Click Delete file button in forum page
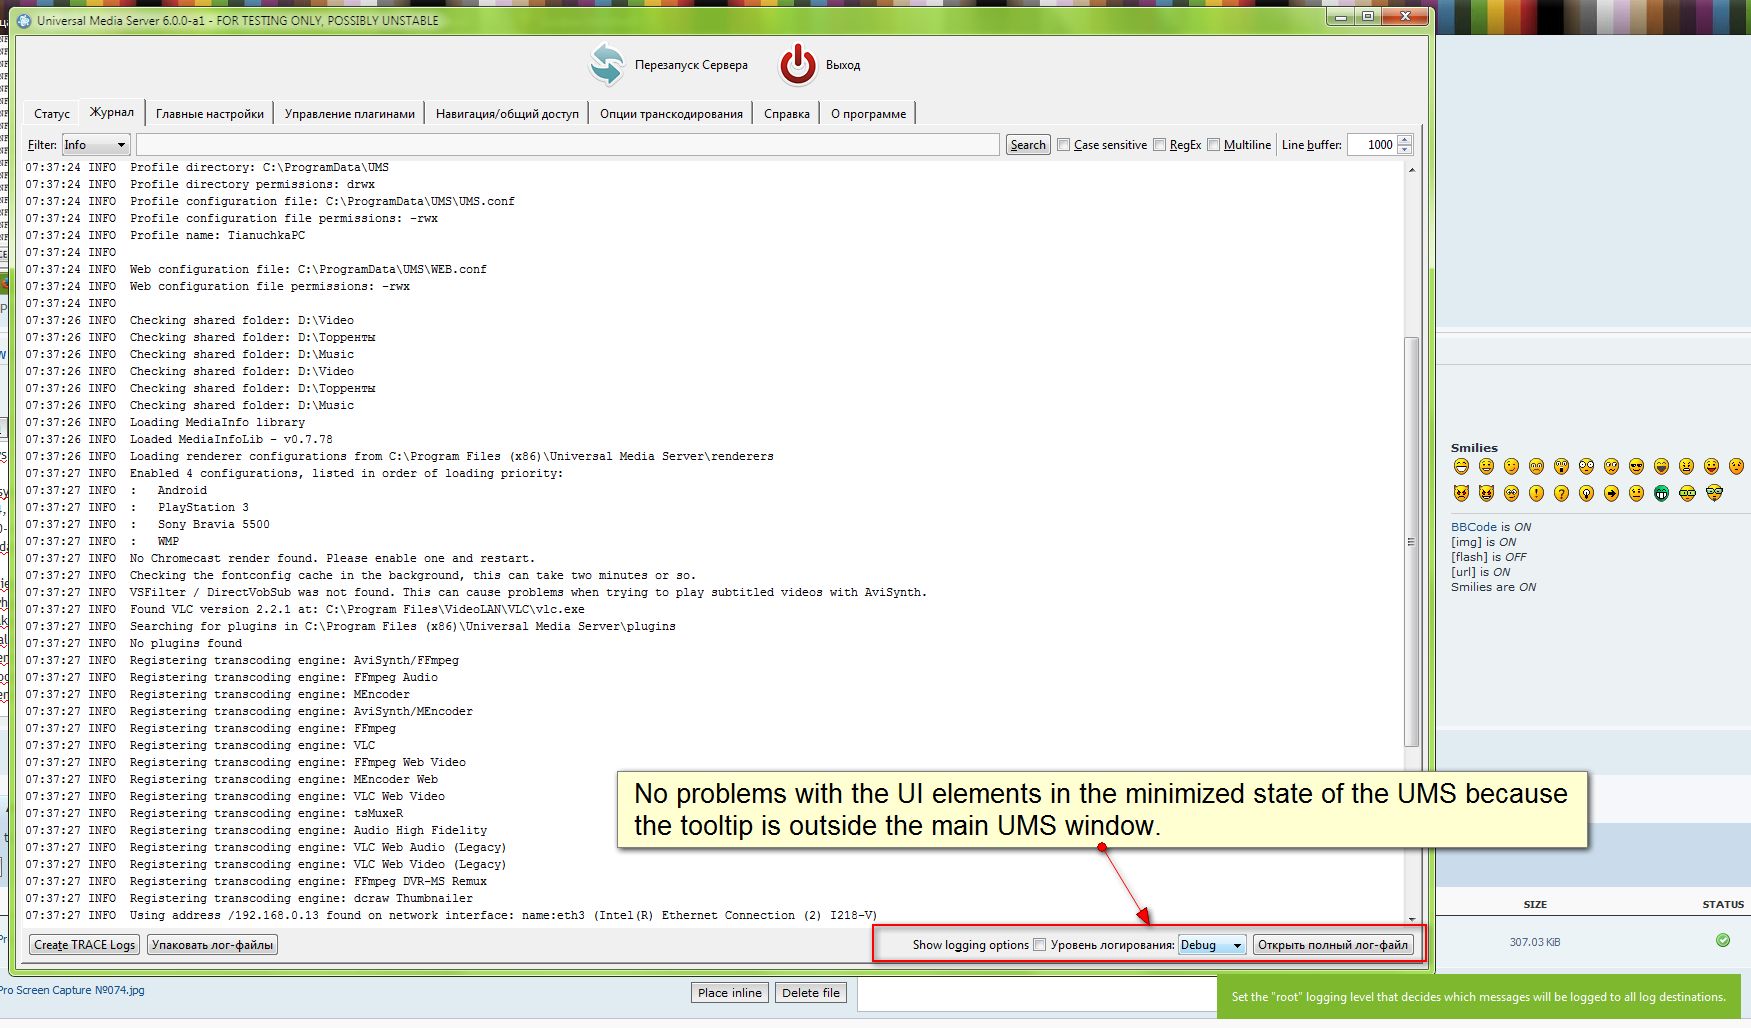This screenshot has height=1028, width=1751. [x=811, y=993]
